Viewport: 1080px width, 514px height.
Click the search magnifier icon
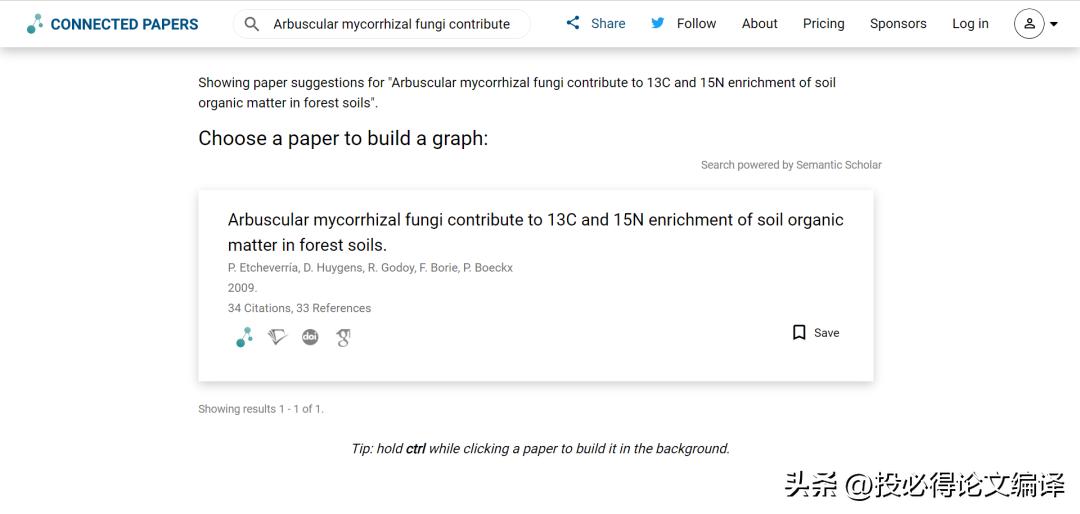click(x=252, y=24)
